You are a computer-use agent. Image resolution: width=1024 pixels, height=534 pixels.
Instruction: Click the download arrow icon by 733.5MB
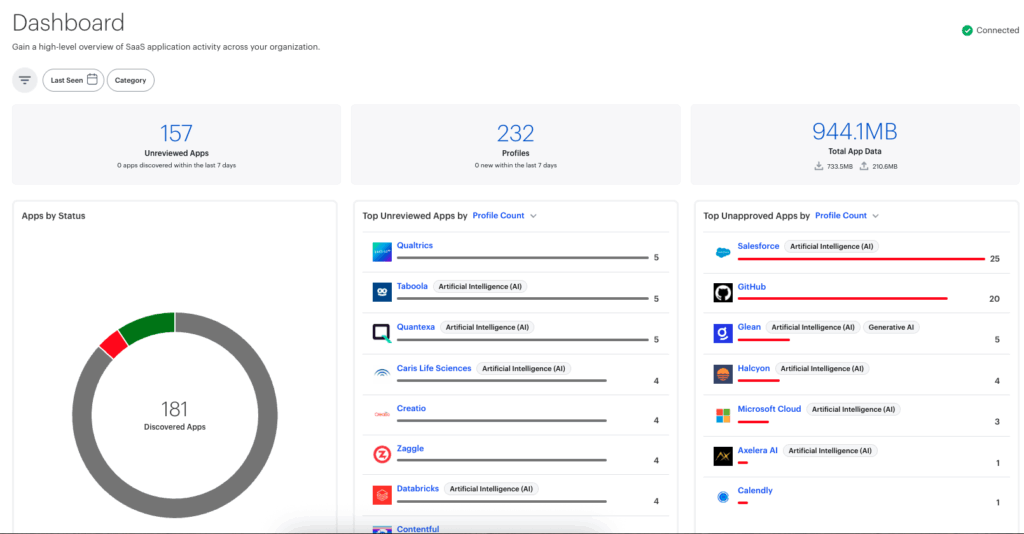[818, 166]
